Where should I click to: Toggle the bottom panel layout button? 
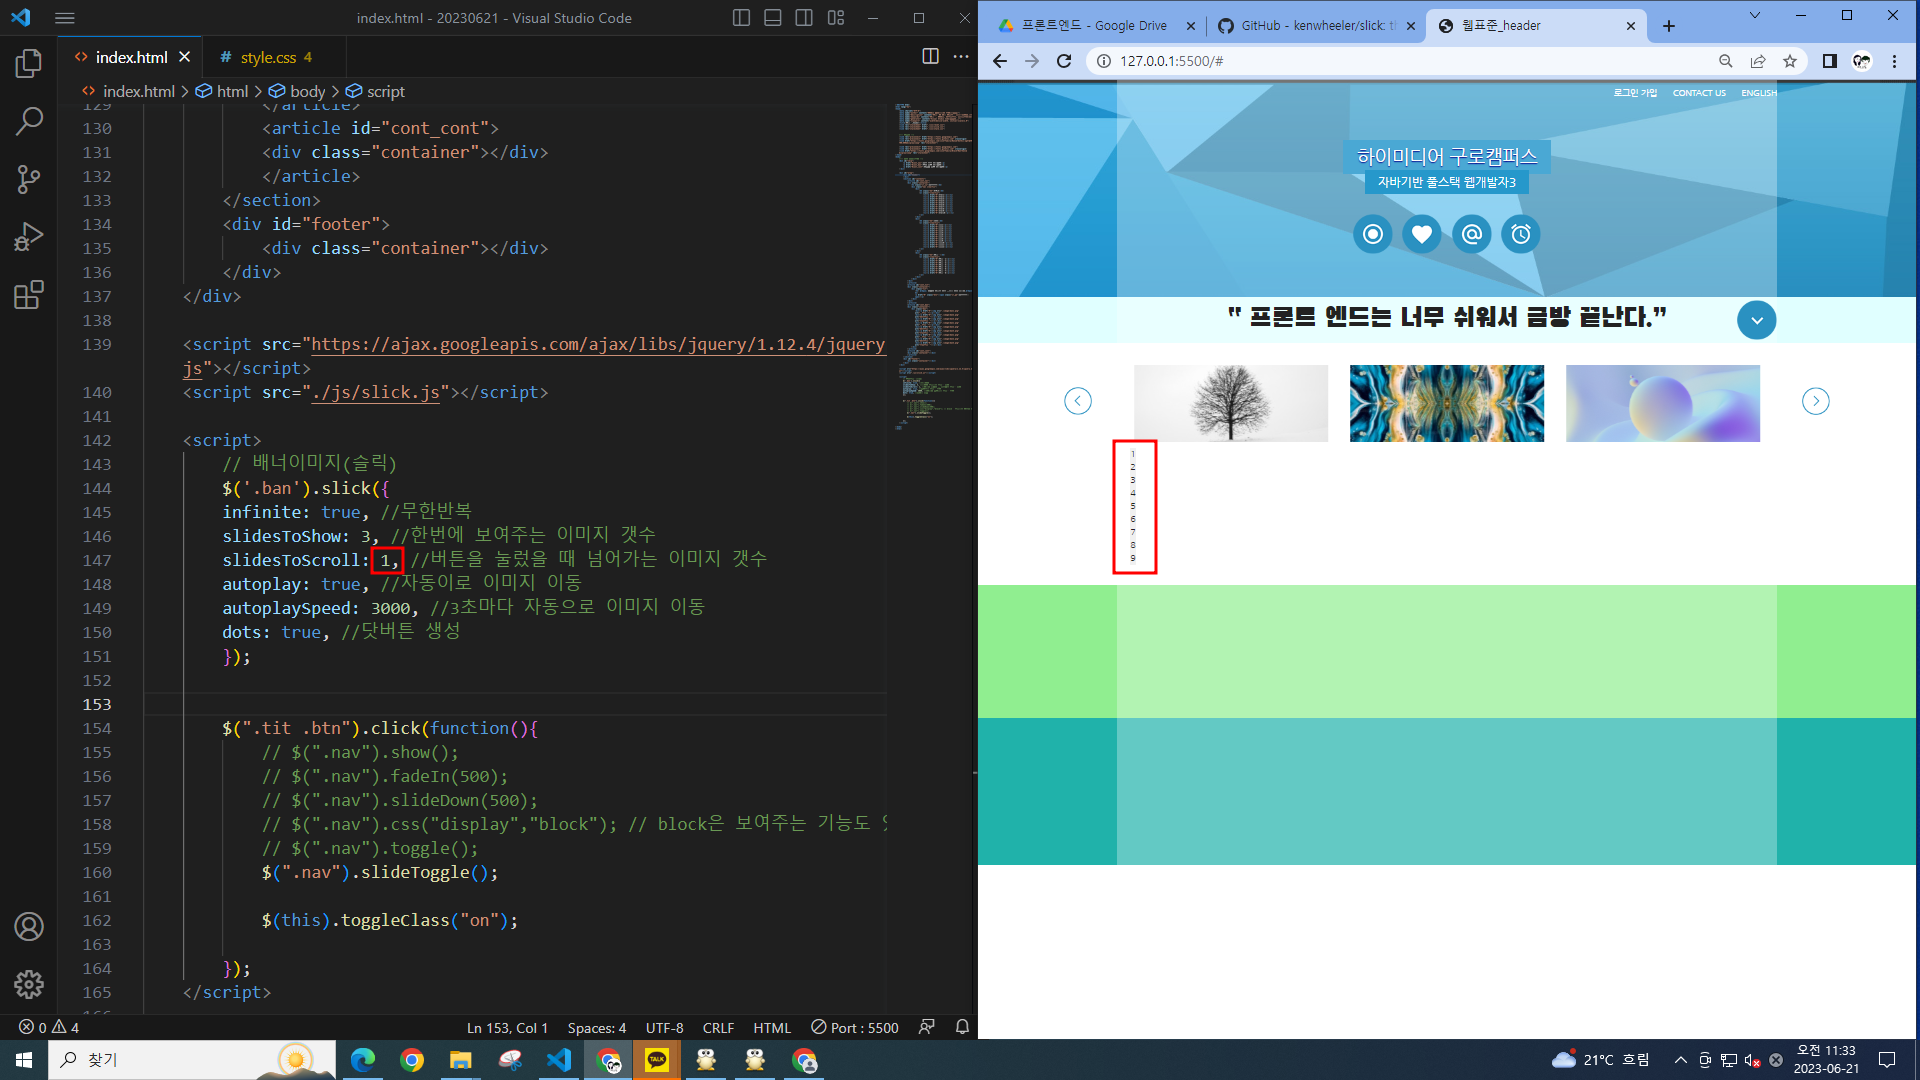click(773, 18)
